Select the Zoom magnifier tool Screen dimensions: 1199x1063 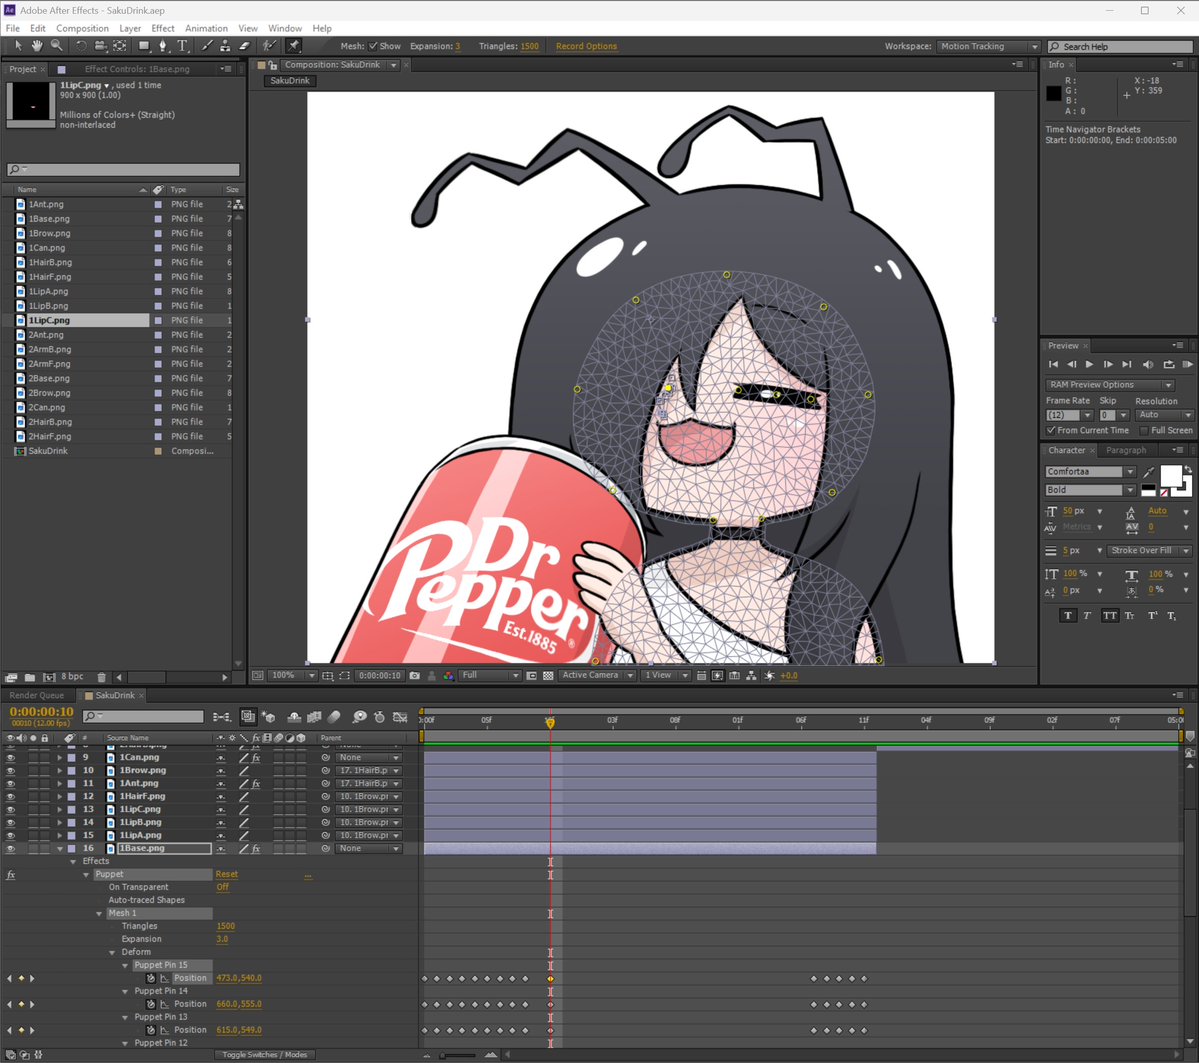57,46
